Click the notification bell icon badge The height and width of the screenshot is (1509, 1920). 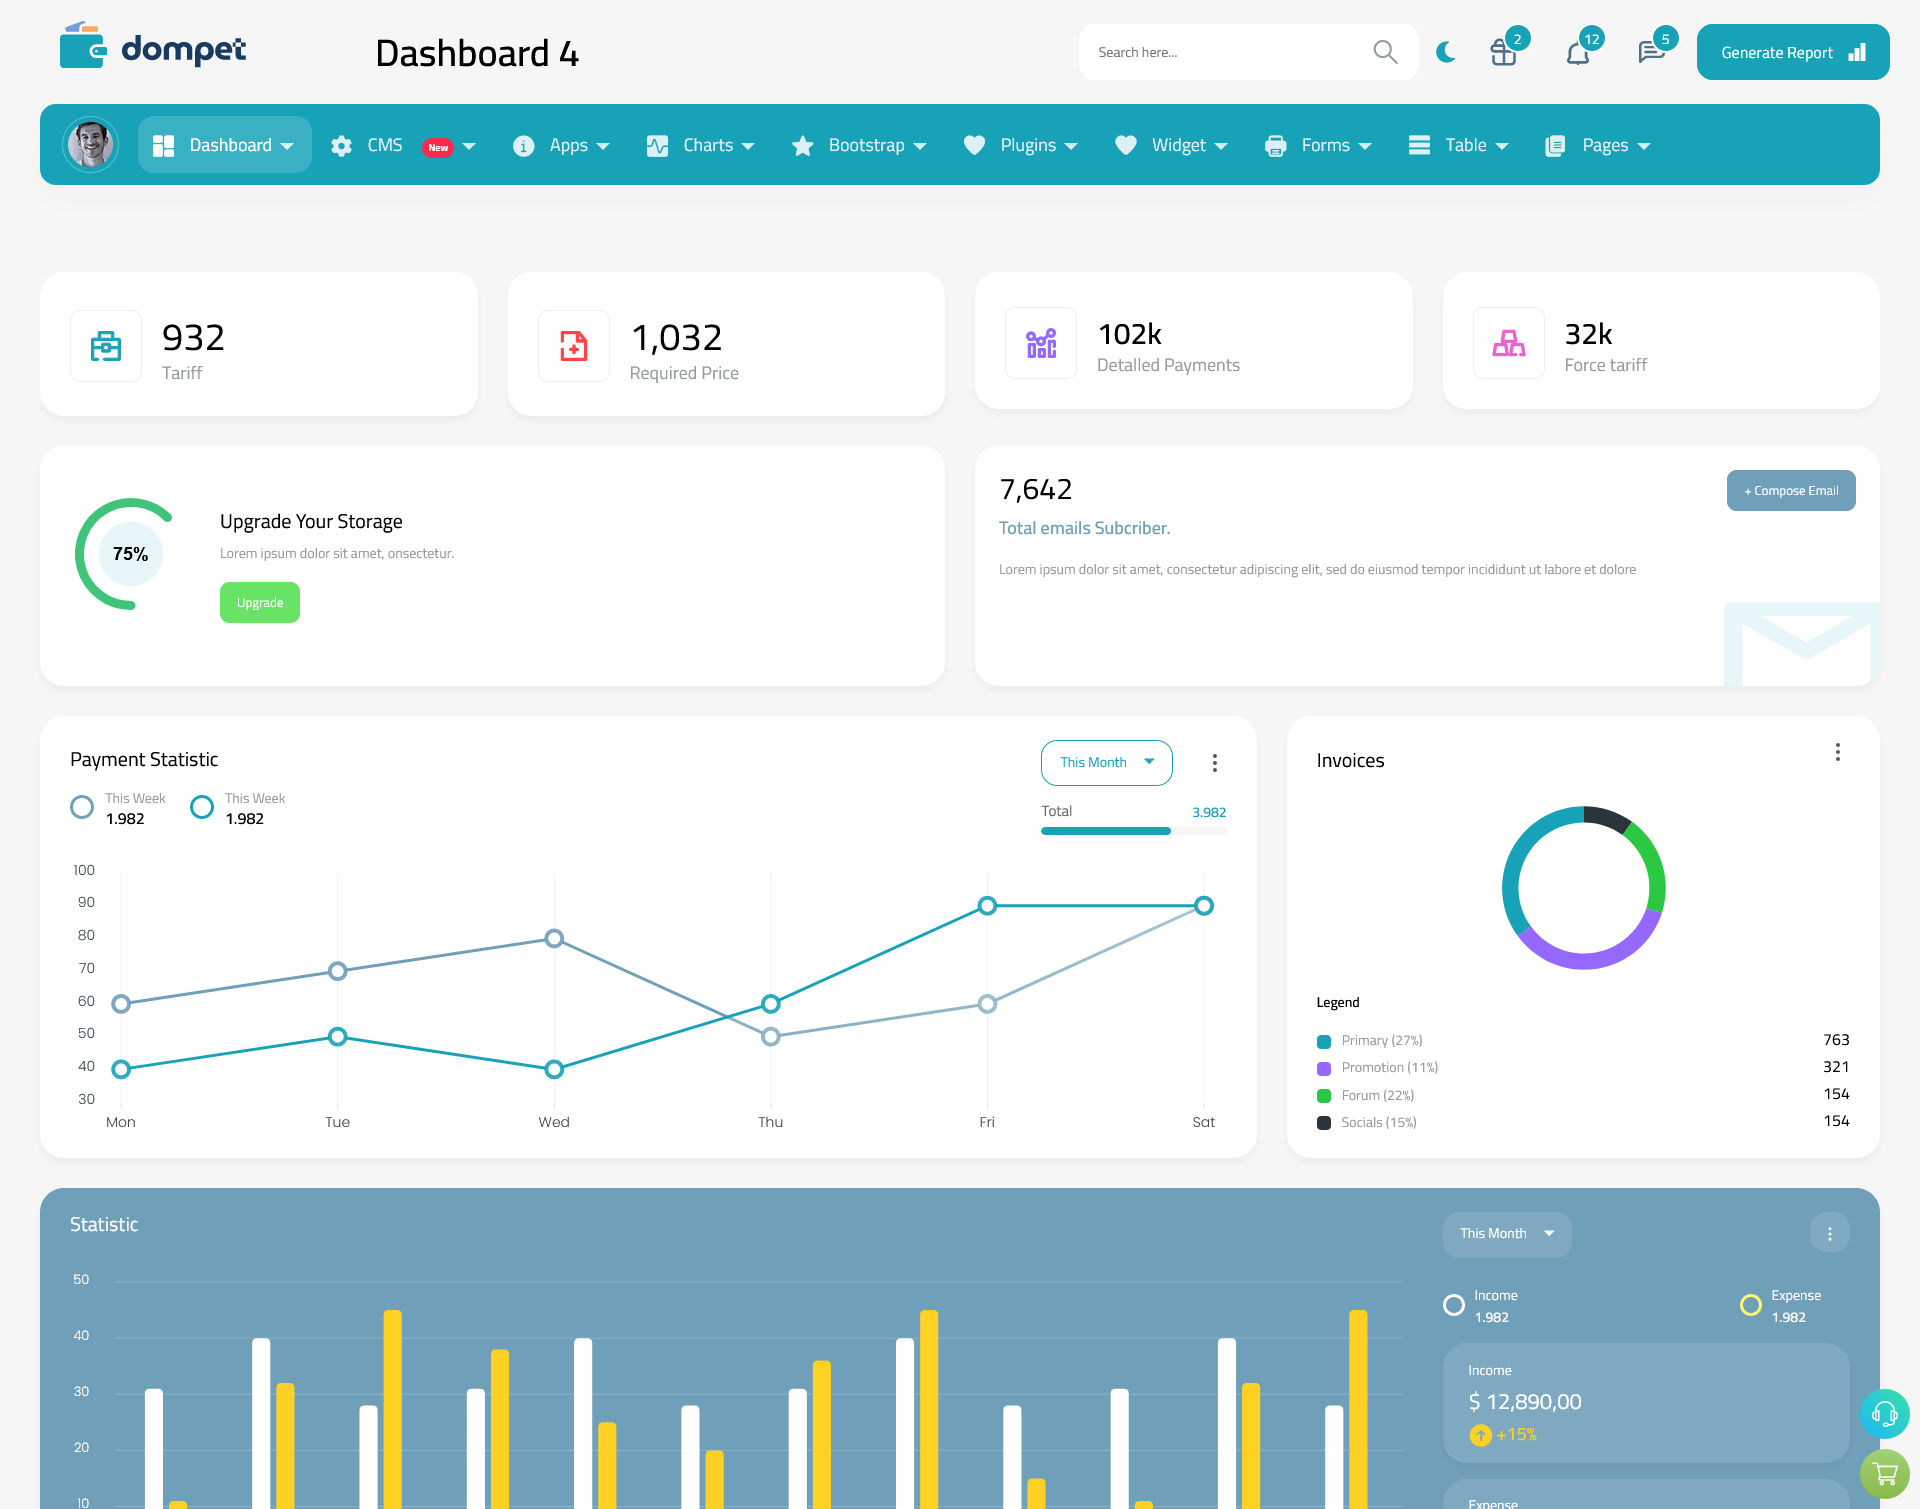pos(1591,36)
